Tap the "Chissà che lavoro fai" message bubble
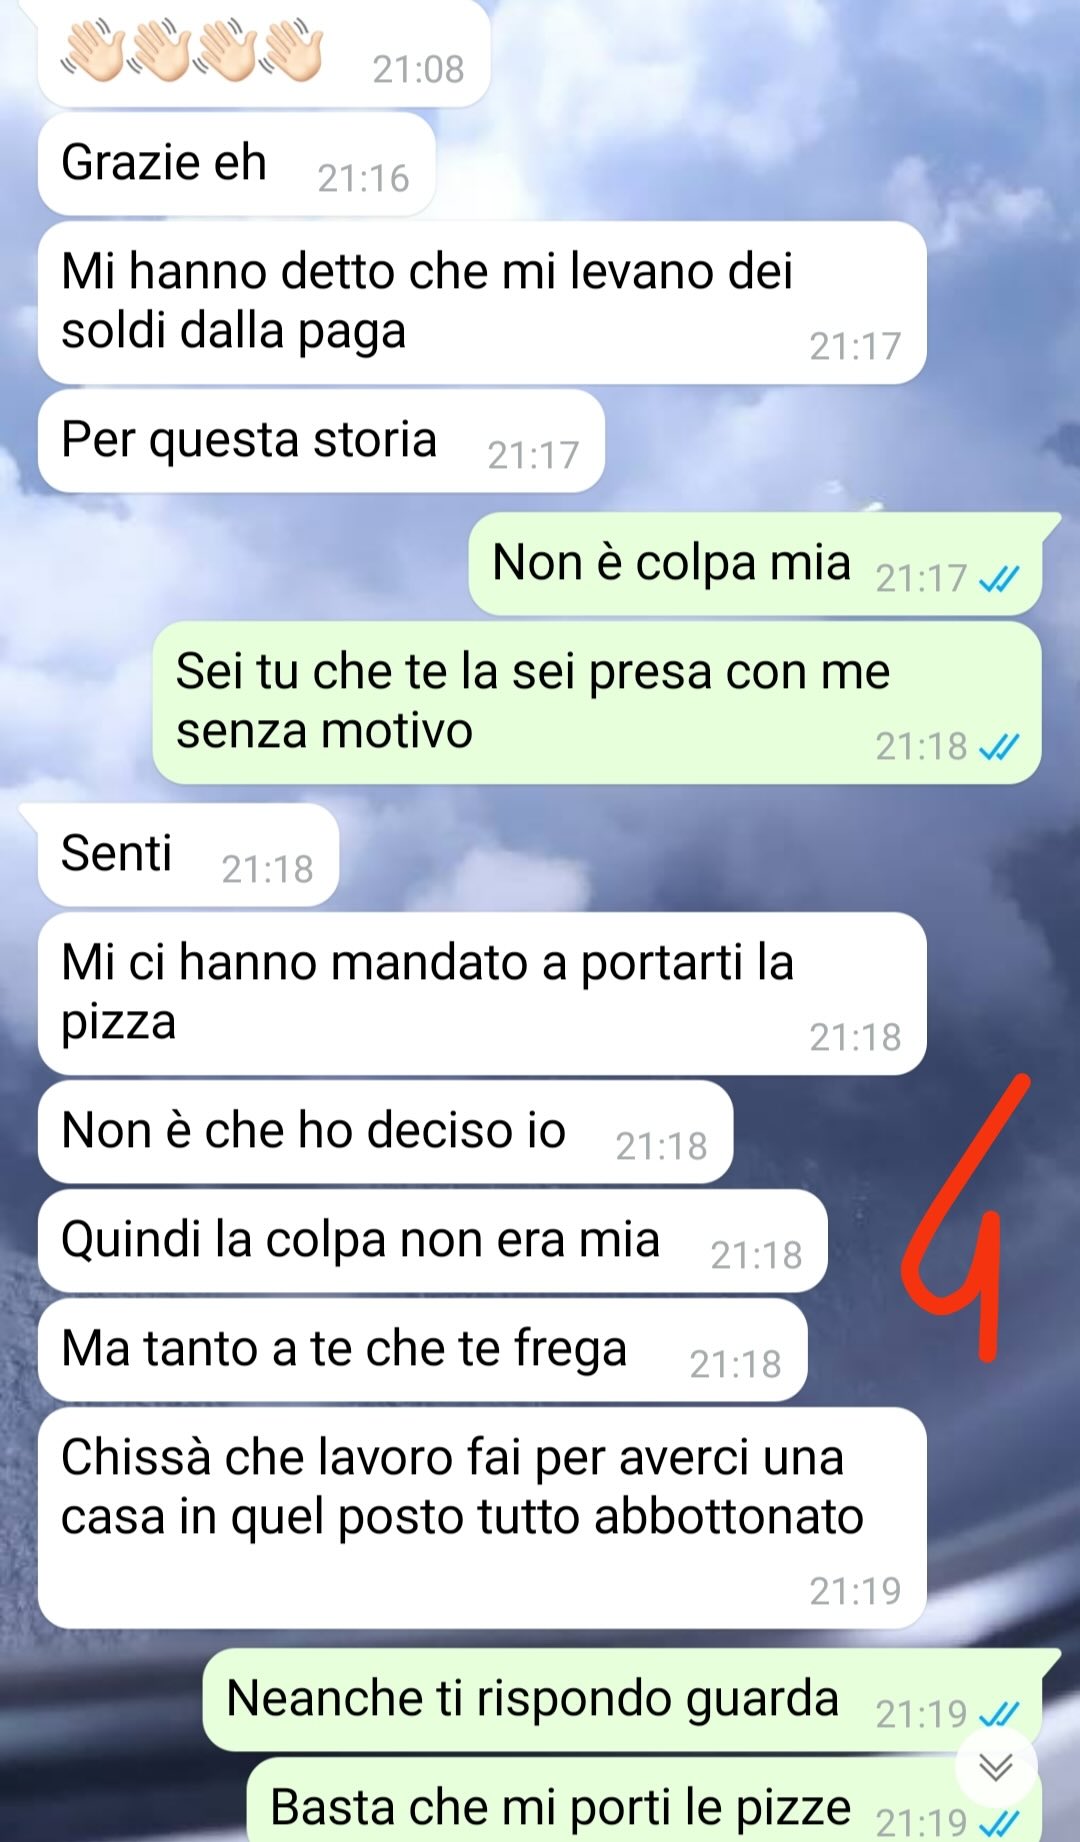The height and width of the screenshot is (1842, 1080). tap(482, 1518)
